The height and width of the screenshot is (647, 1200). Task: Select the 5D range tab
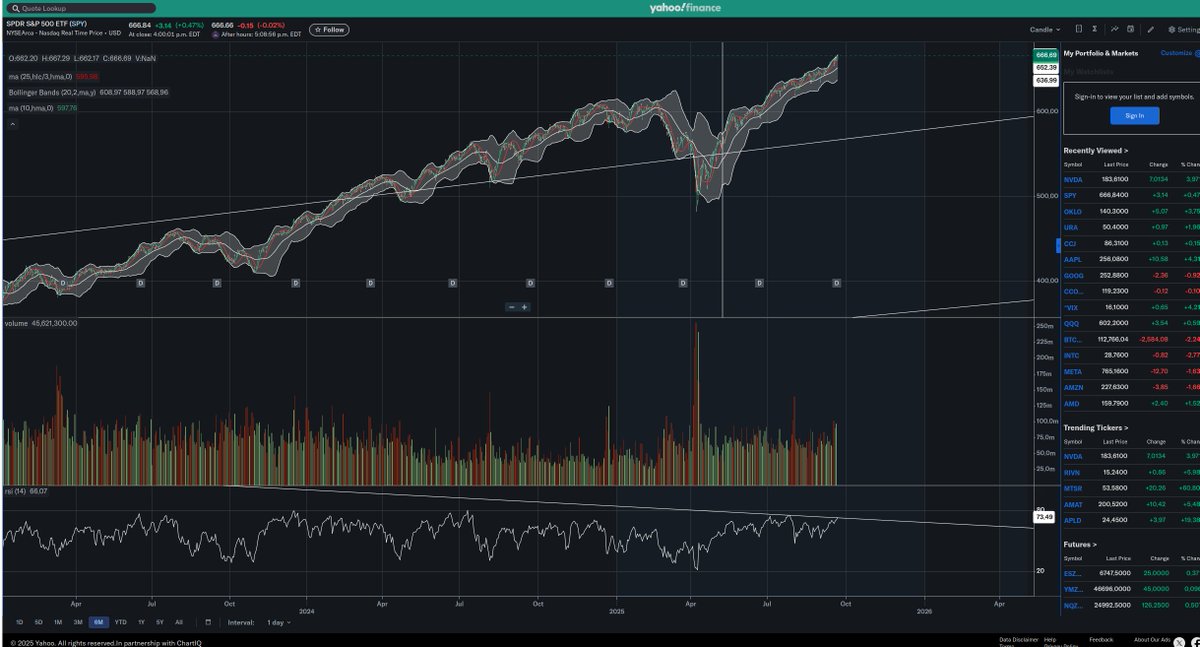[x=38, y=622]
